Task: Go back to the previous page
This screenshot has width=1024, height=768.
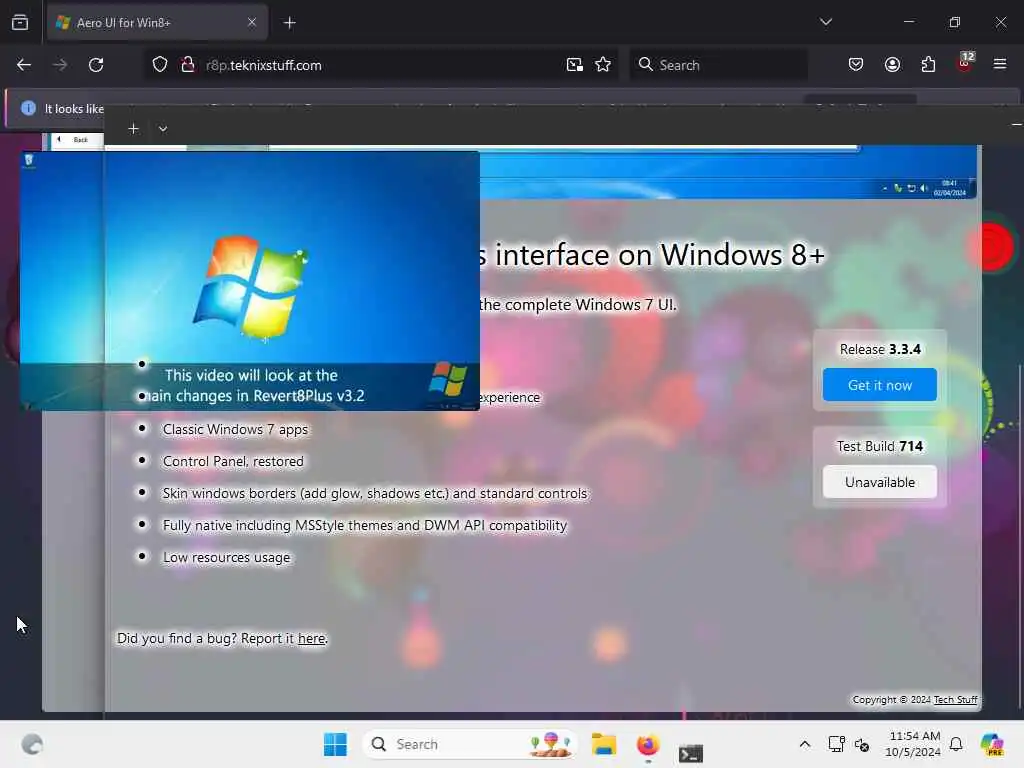Action: (24, 65)
